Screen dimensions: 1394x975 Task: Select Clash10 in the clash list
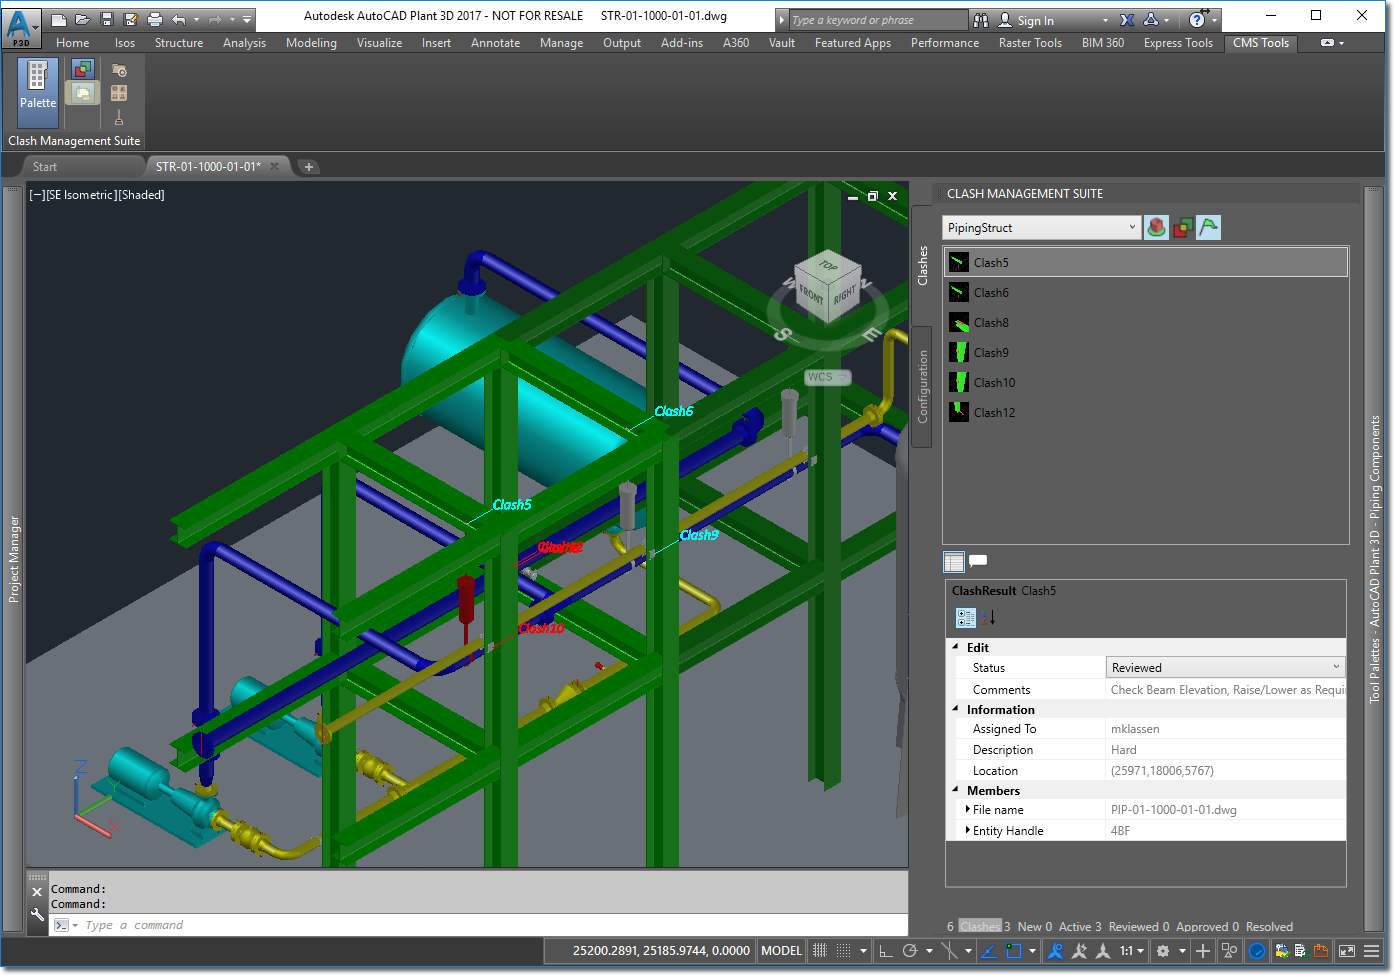(x=994, y=383)
